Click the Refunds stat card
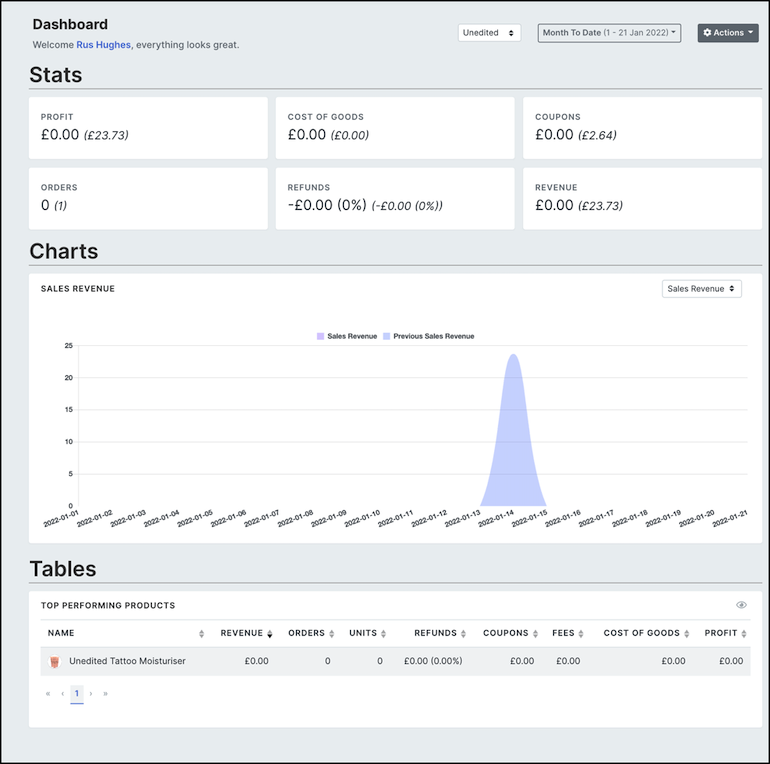The height and width of the screenshot is (764, 770). pos(395,198)
